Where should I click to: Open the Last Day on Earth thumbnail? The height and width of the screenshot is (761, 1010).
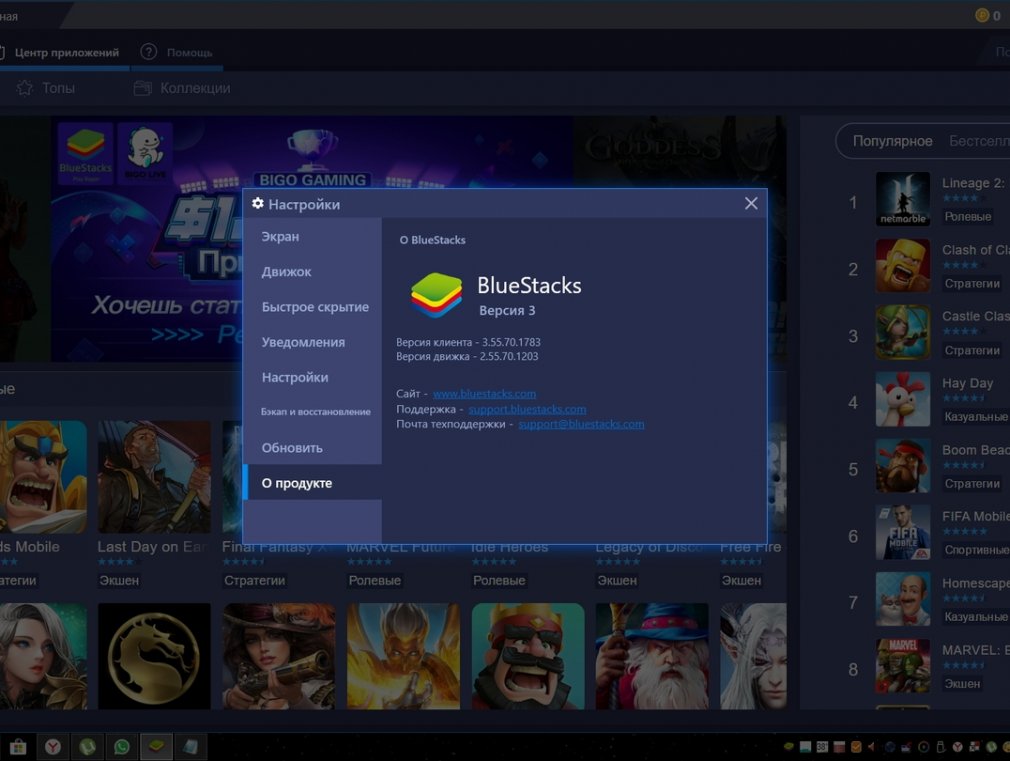point(154,477)
